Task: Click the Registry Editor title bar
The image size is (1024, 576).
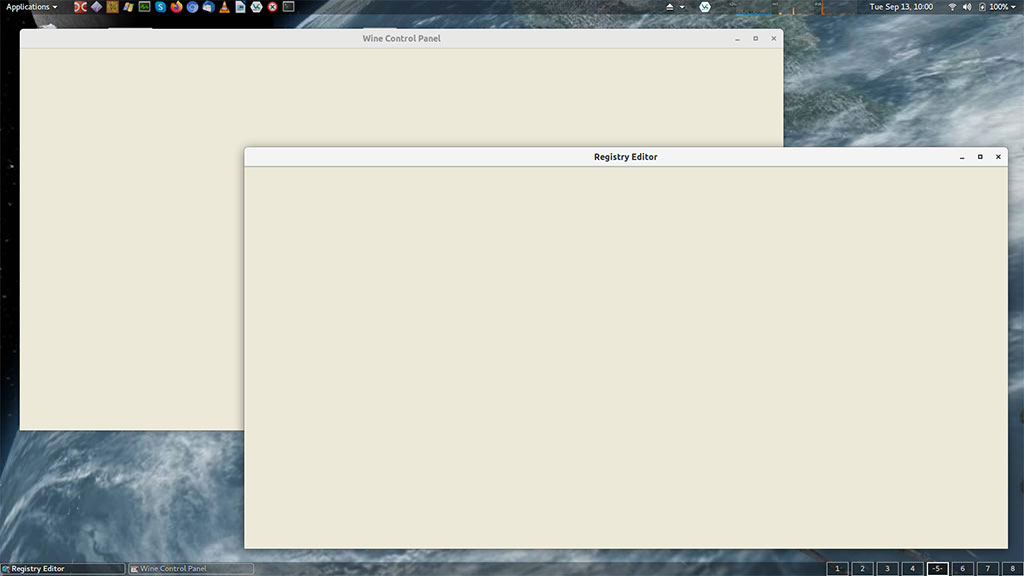Action: tap(626, 157)
